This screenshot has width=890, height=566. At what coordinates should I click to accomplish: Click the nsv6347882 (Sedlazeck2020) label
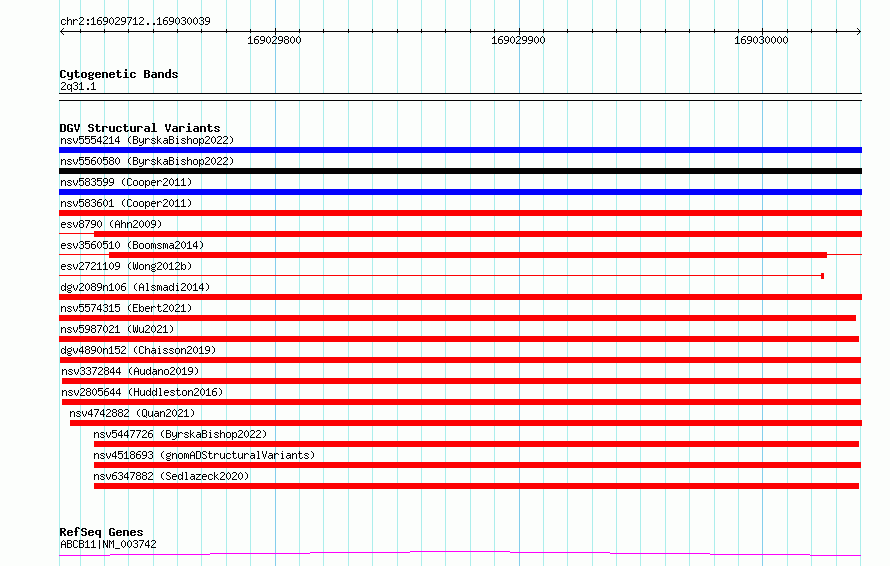(x=171, y=476)
